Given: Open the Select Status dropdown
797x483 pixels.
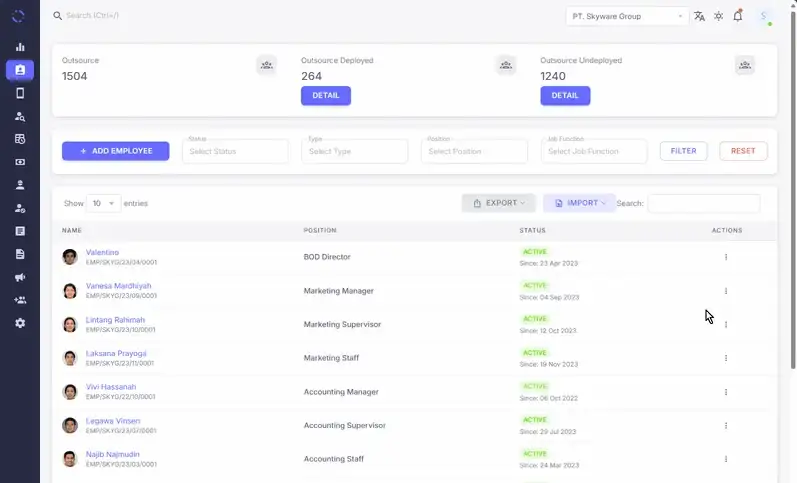Looking at the screenshot, I should coord(235,151).
